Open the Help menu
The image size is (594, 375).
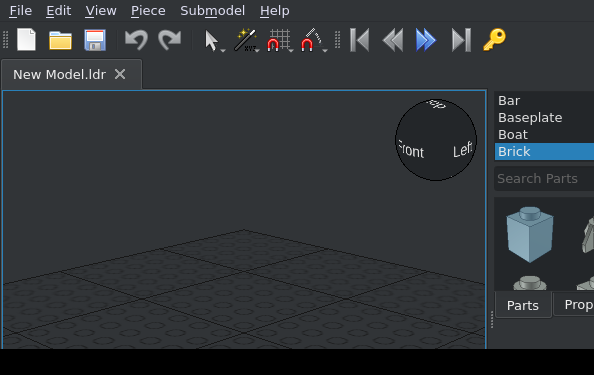(x=275, y=11)
